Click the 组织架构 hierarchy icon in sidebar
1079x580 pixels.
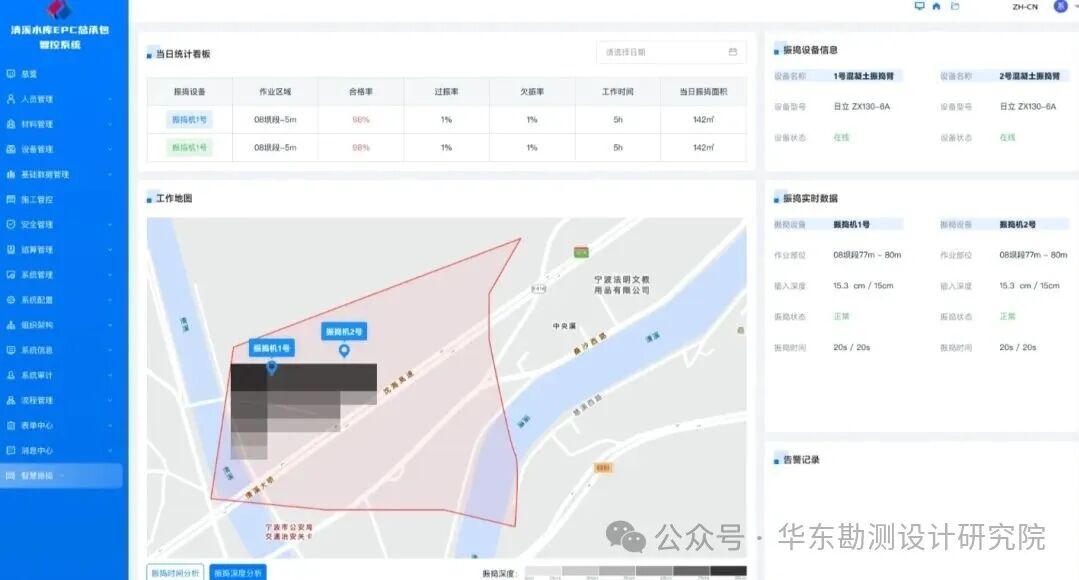coord(10,325)
